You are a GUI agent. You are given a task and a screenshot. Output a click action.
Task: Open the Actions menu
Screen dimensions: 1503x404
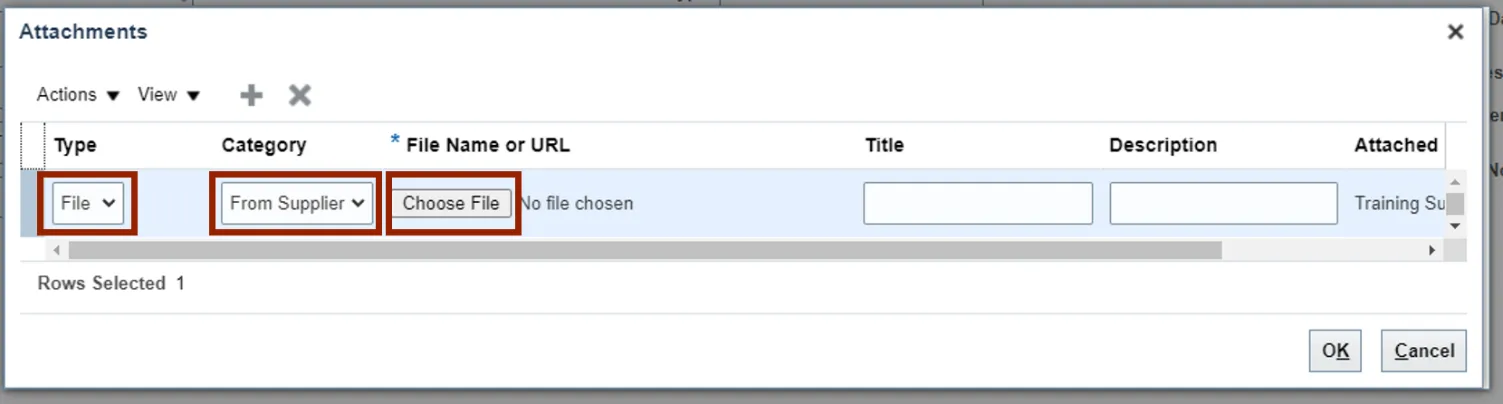(x=78, y=95)
